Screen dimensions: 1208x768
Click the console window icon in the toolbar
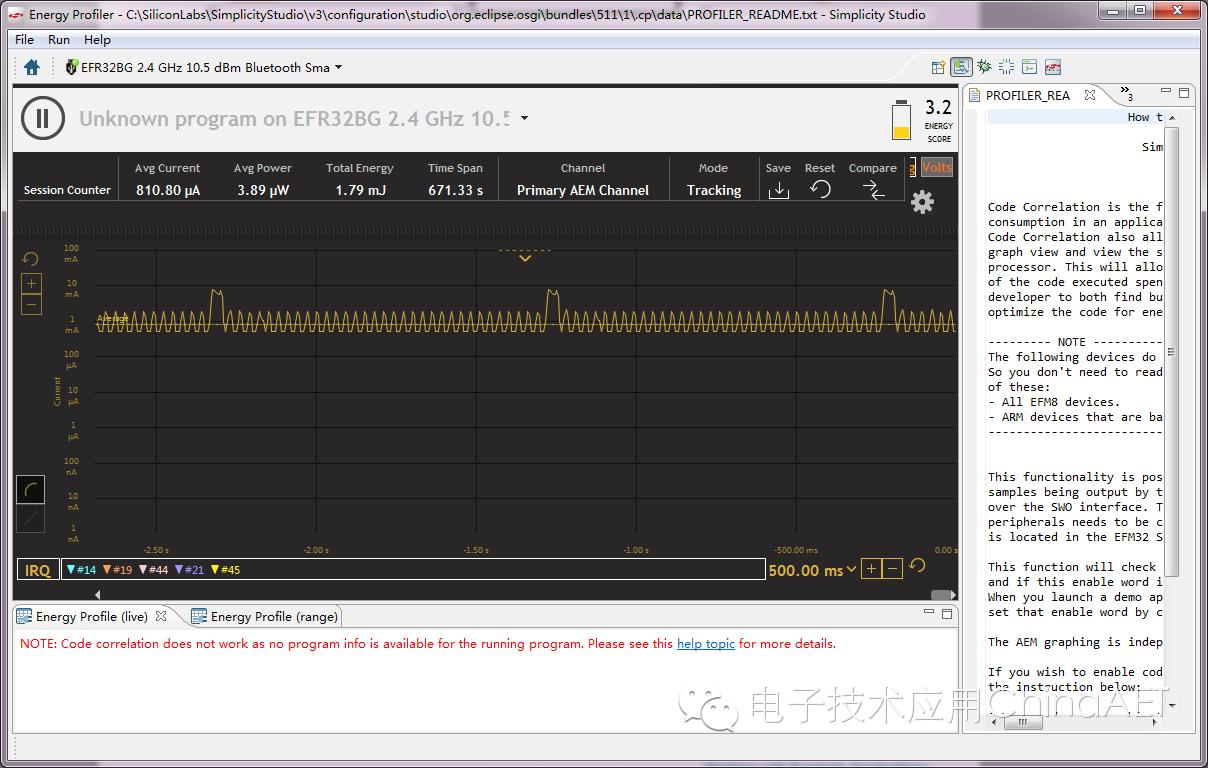[x=1030, y=66]
